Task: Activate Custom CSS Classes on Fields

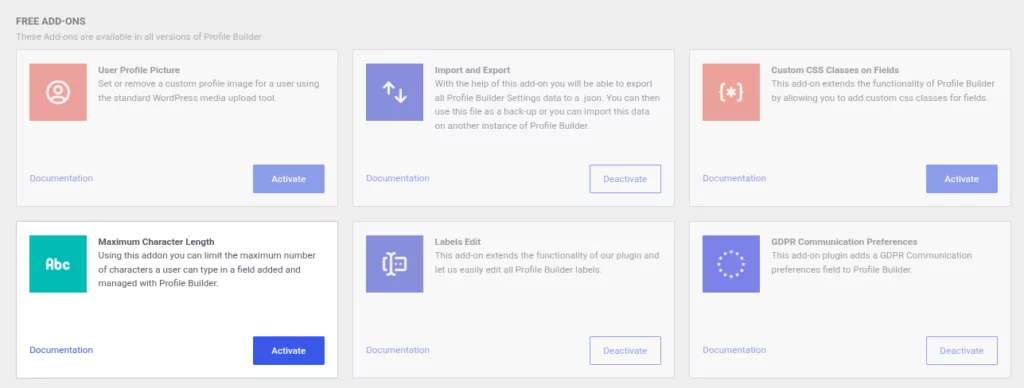Action: (x=962, y=179)
